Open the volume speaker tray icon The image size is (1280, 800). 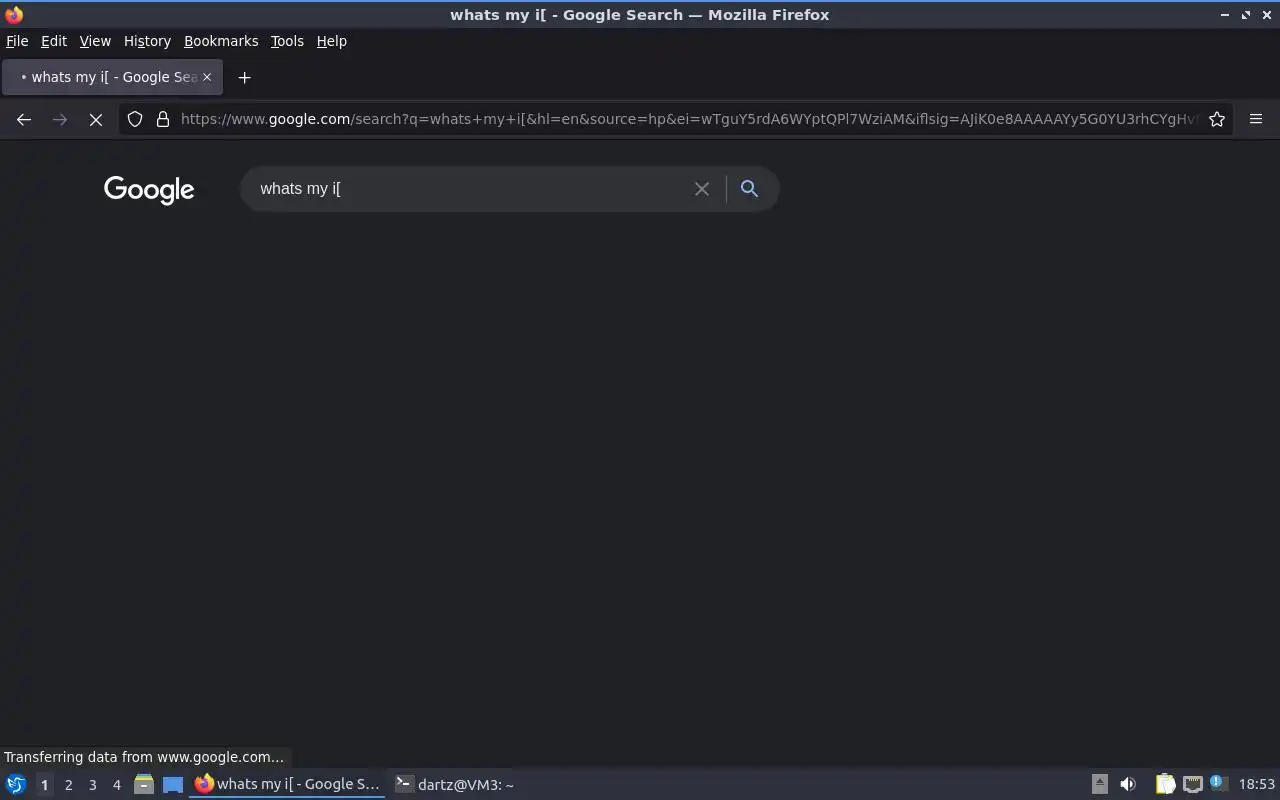pos(1128,784)
